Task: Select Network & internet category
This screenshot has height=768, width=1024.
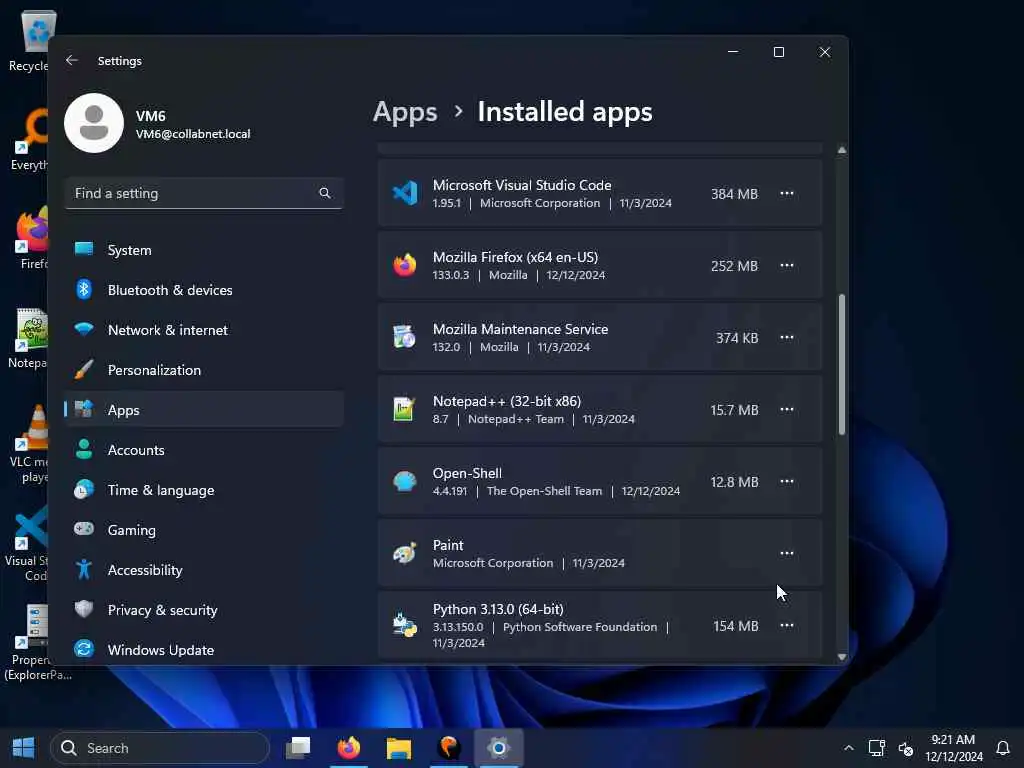Action: click(204, 330)
